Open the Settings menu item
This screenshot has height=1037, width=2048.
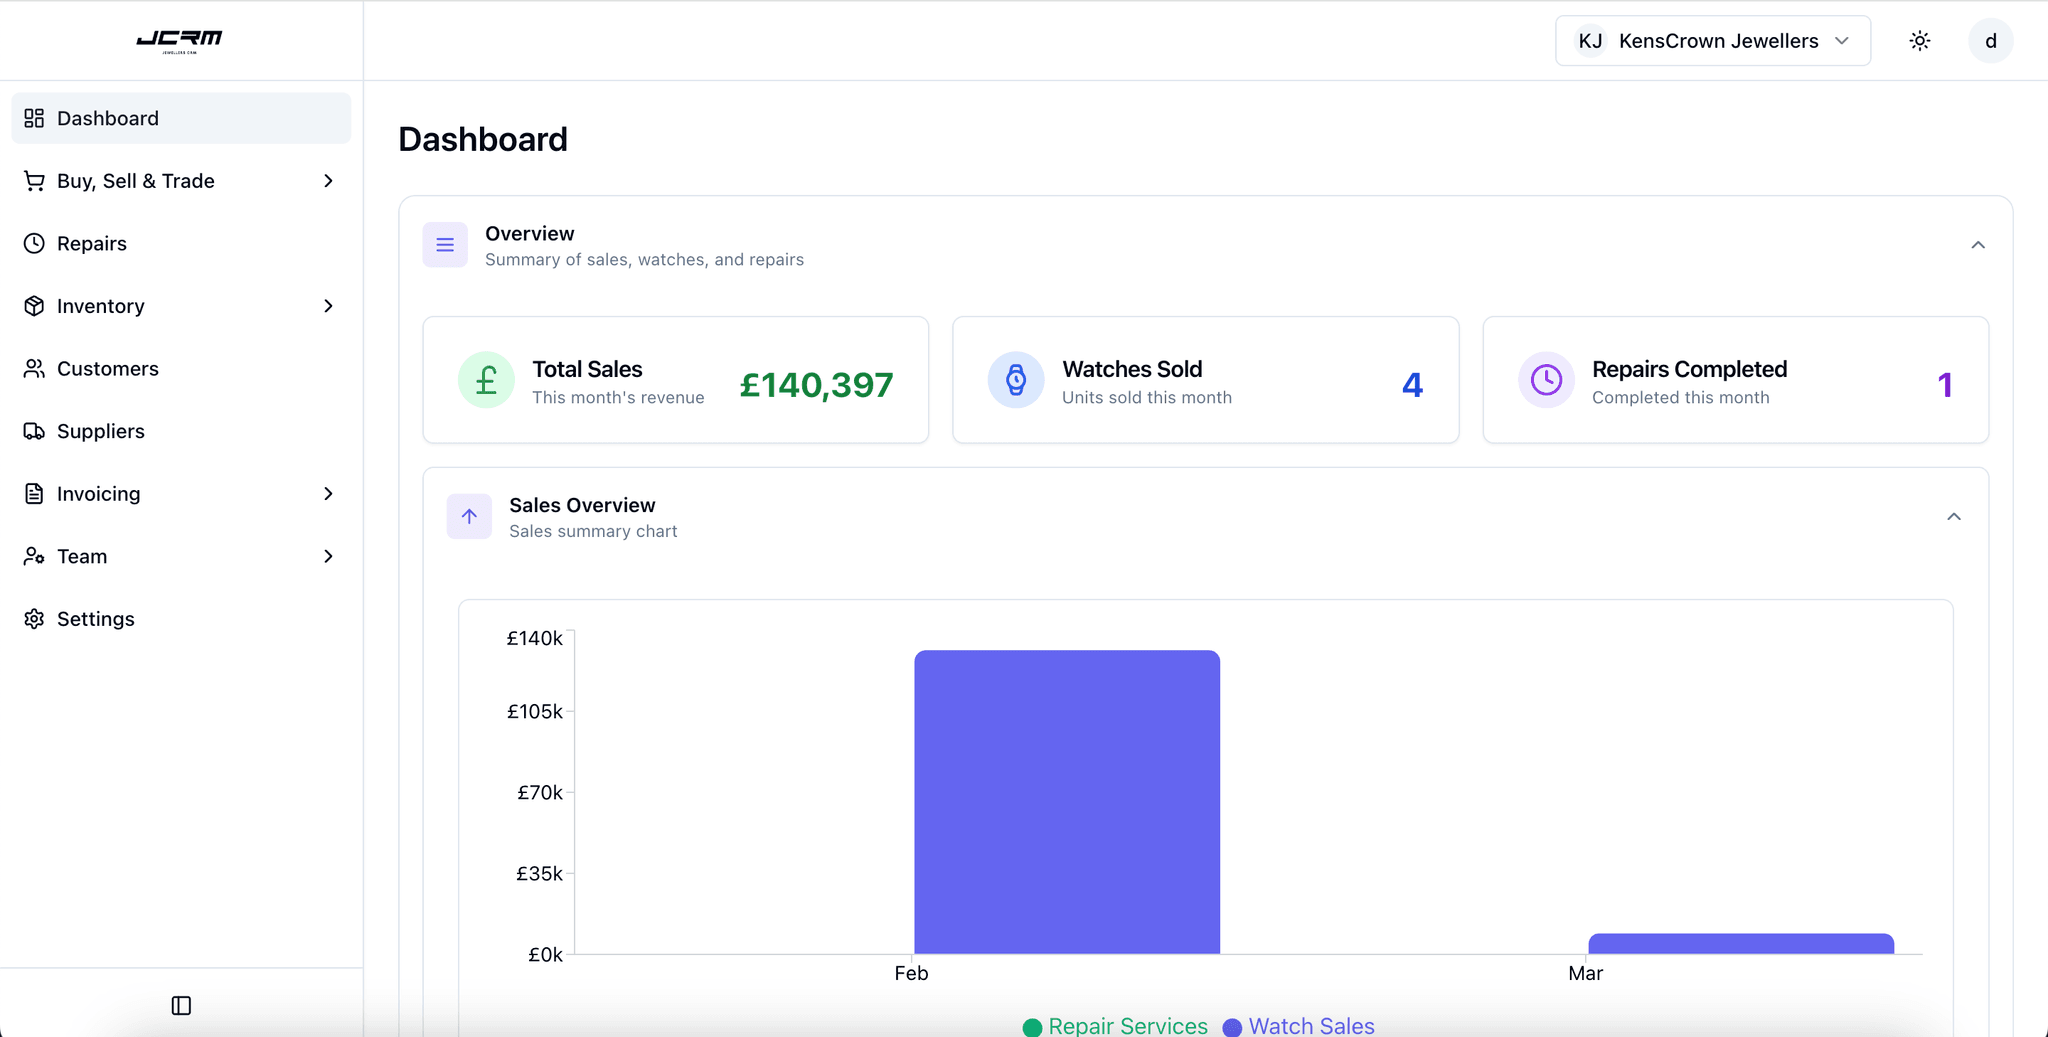pyautogui.click(x=94, y=618)
